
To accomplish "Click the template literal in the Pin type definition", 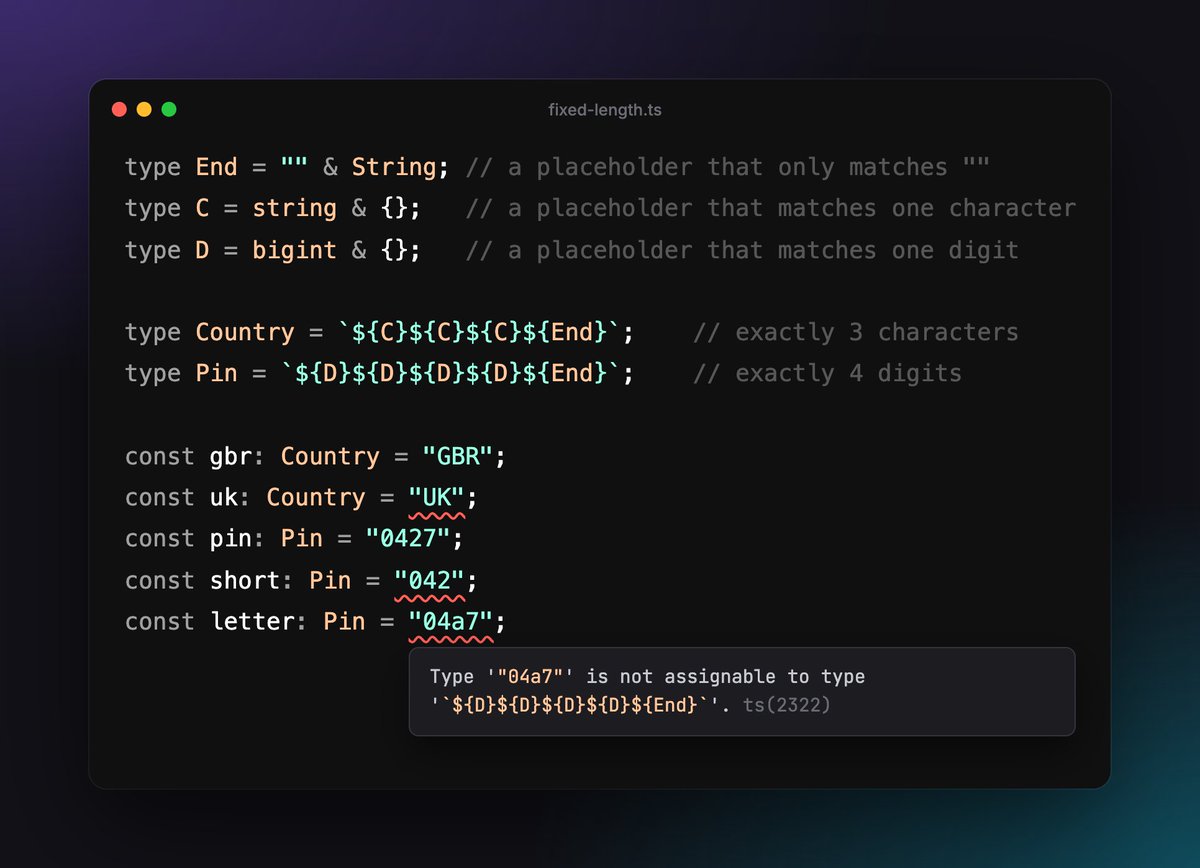I will click(x=451, y=373).
